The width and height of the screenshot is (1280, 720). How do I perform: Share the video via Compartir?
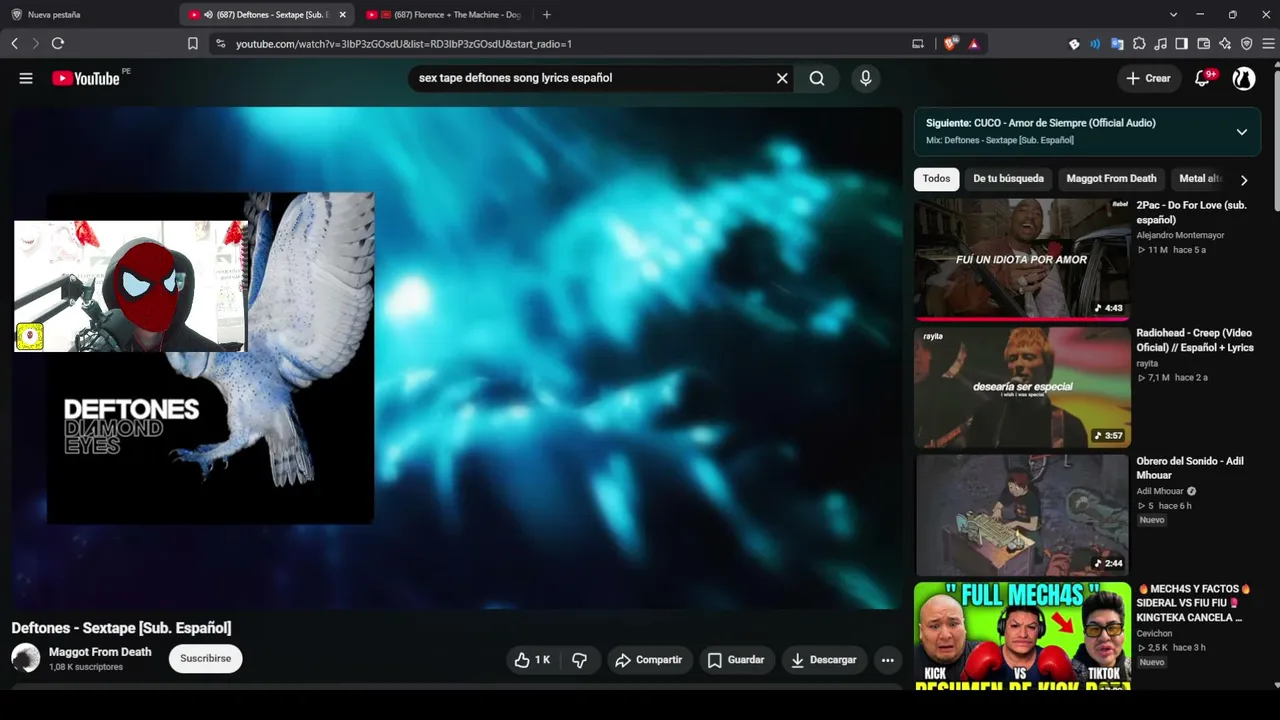649,660
